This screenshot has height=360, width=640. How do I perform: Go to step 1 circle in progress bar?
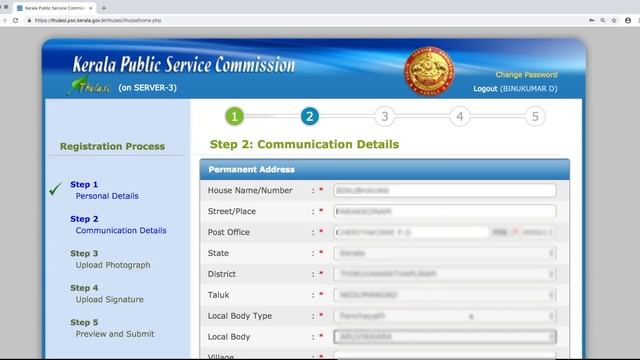click(x=234, y=116)
